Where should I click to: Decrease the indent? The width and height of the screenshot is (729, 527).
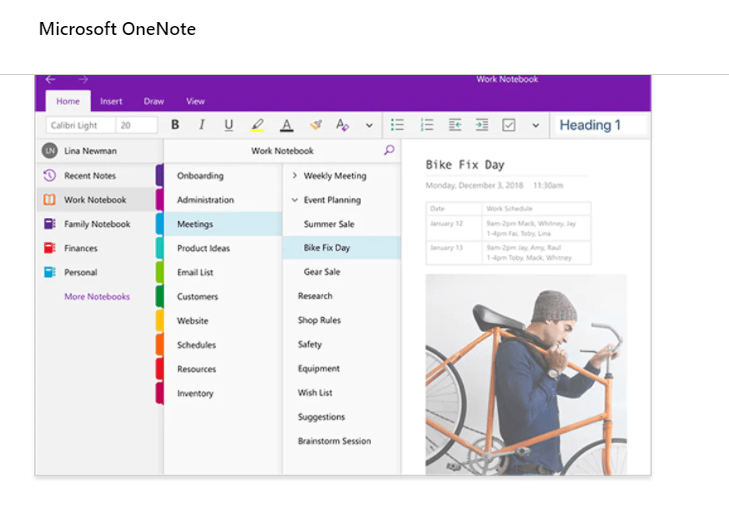[455, 125]
